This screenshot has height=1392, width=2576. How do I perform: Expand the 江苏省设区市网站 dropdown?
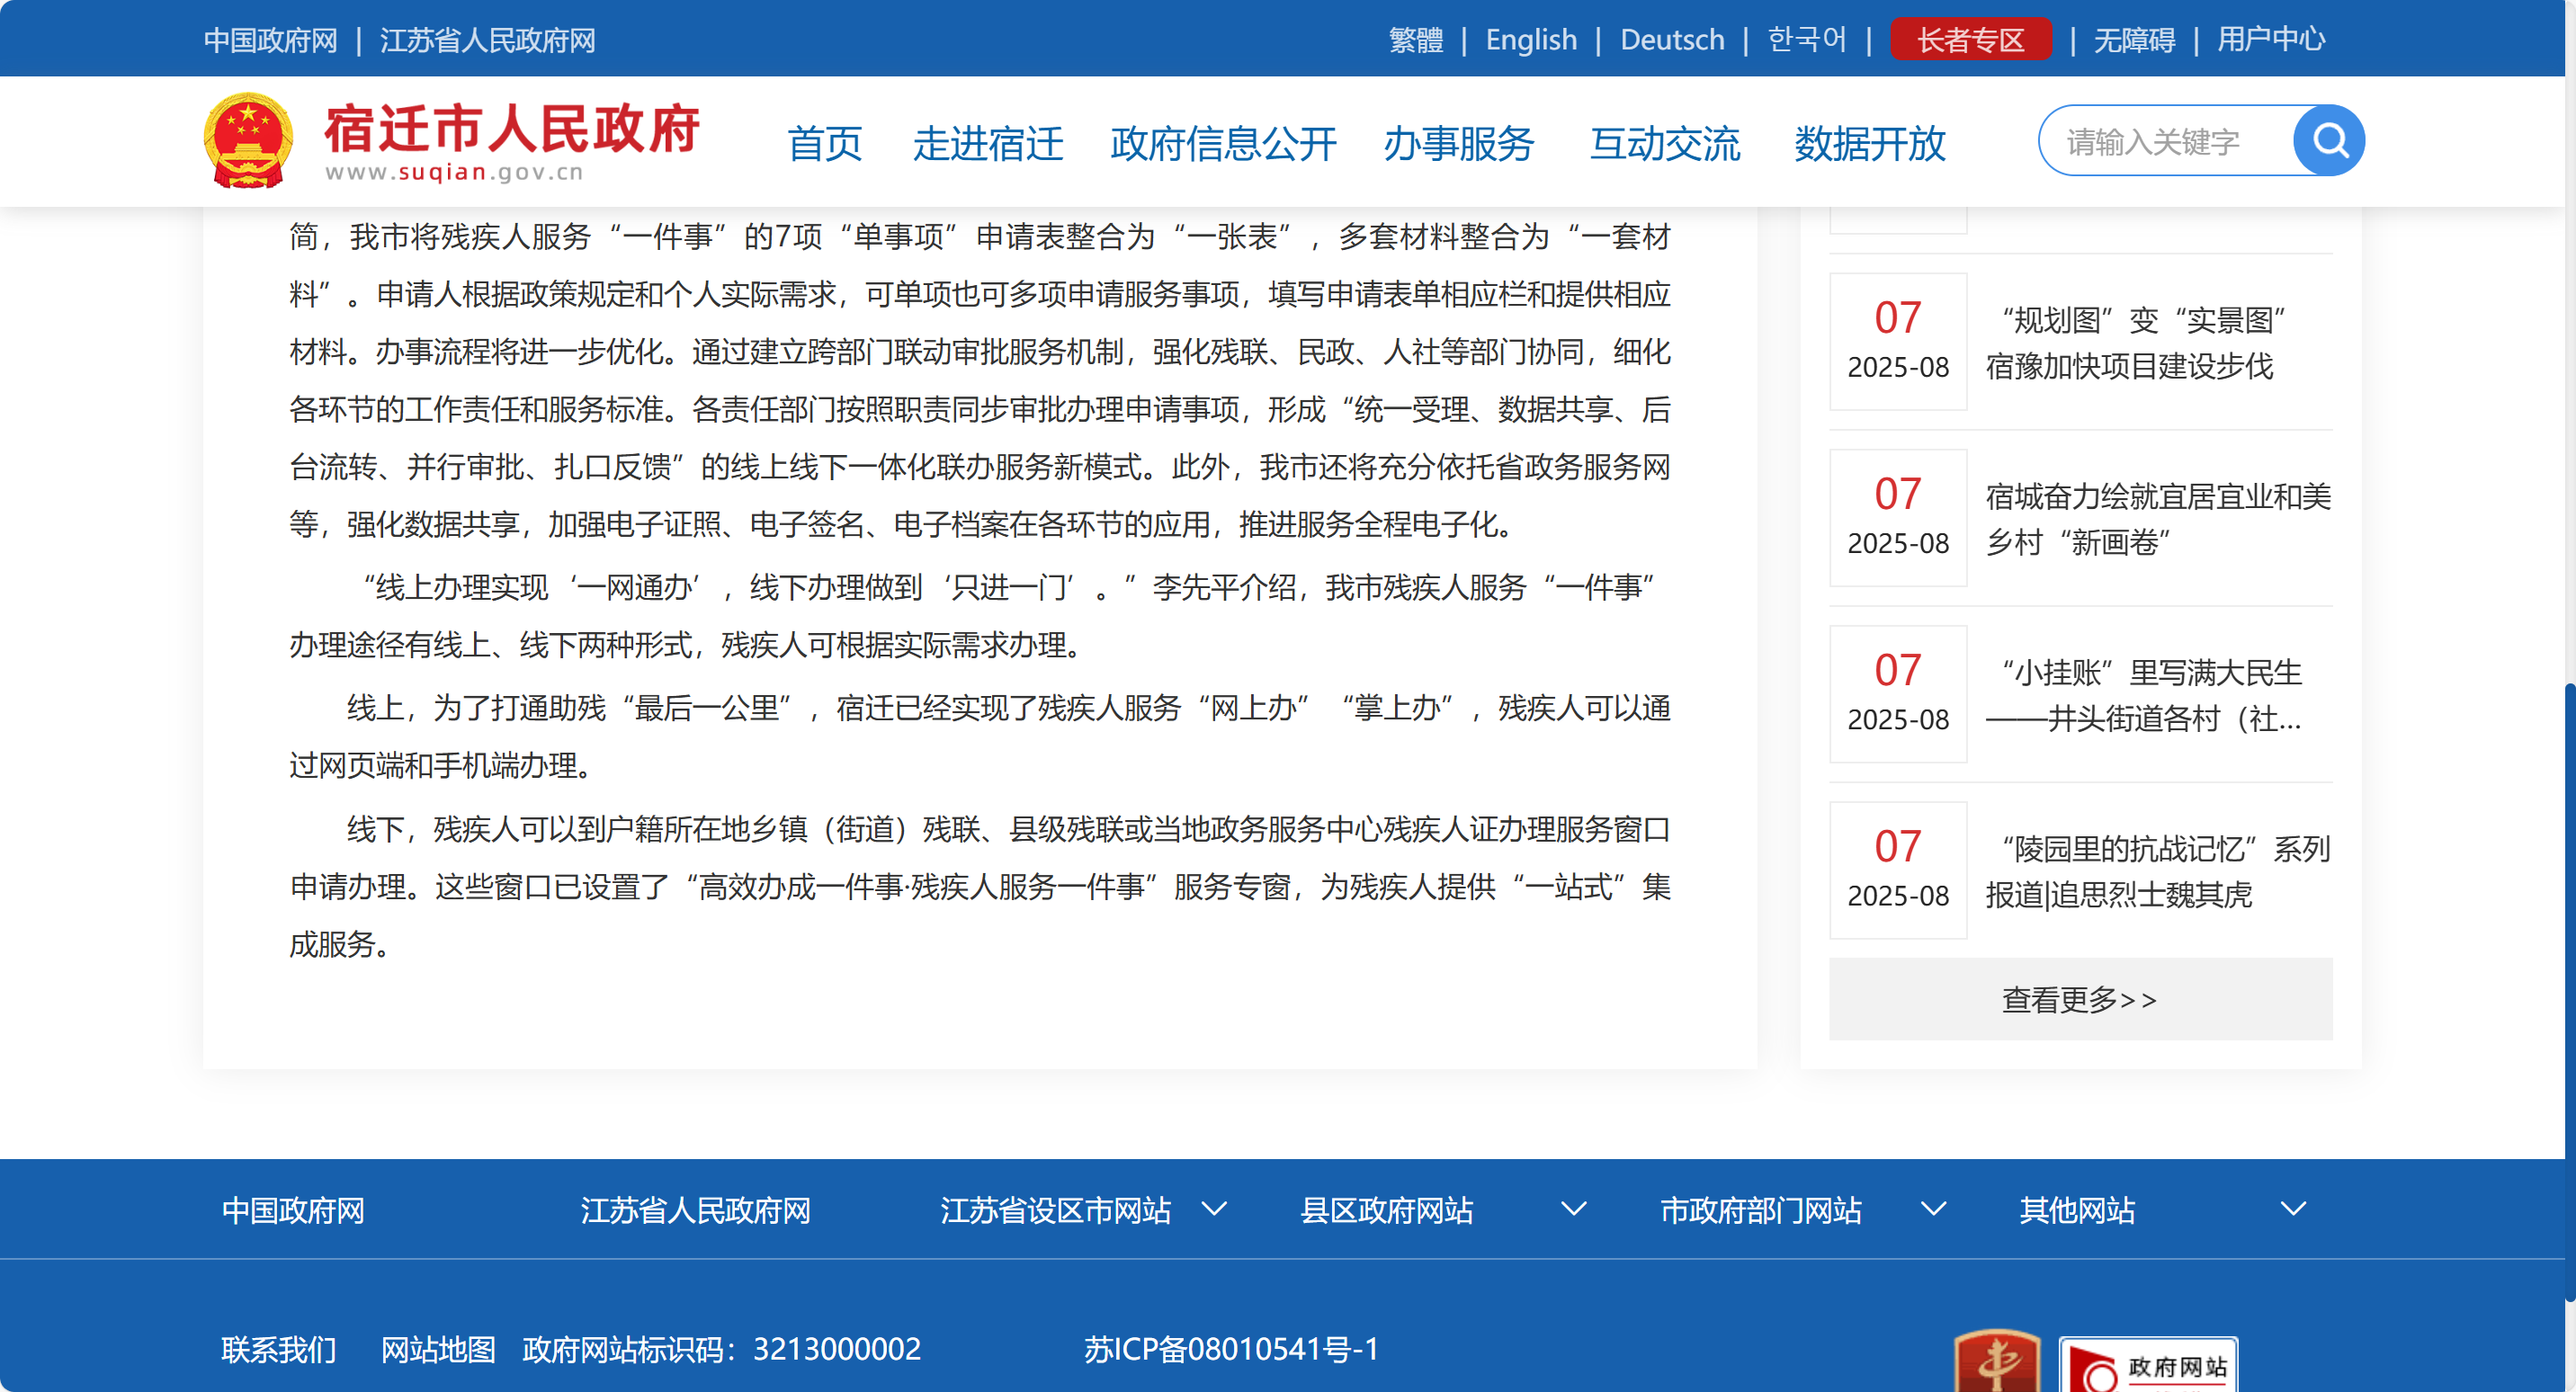point(1213,1209)
